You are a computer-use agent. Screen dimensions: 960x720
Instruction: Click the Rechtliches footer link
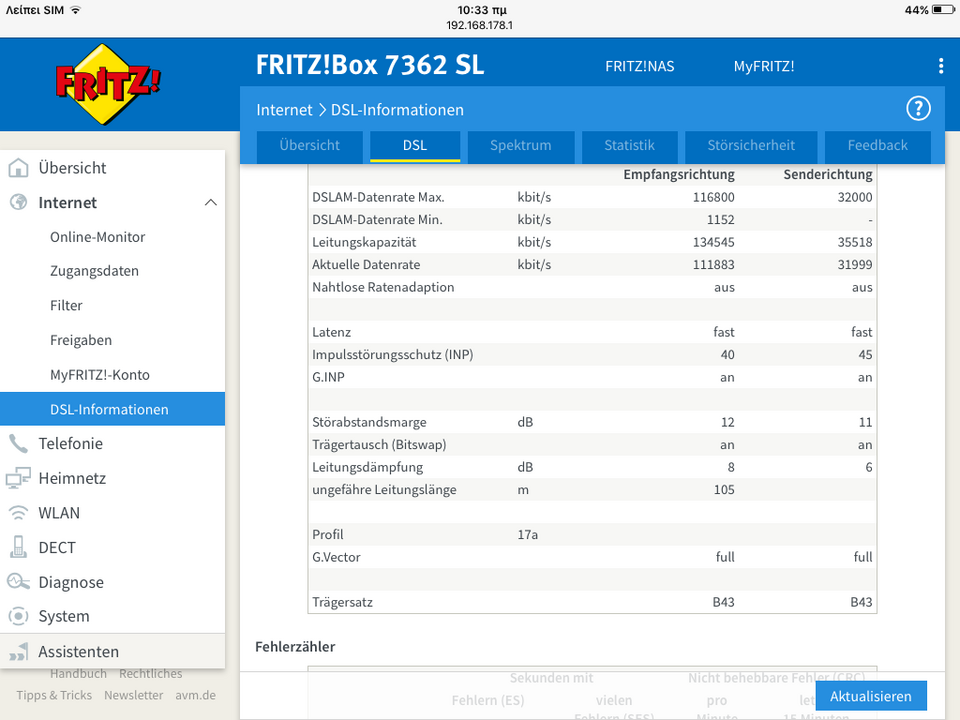[151, 673]
